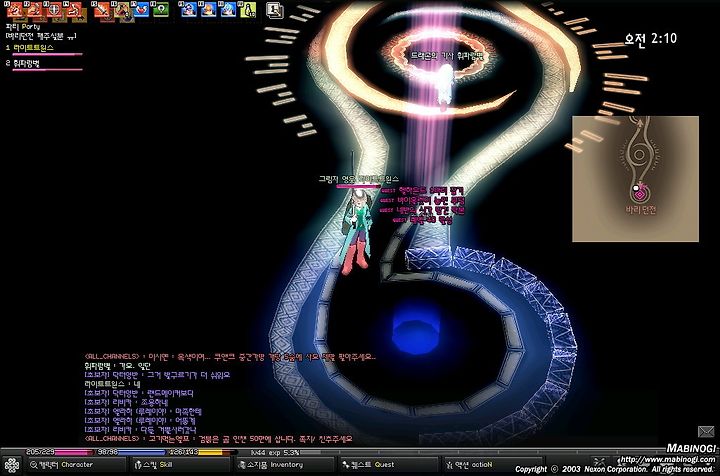Activate the fourth red skill hotkey icon

click(74, 9)
